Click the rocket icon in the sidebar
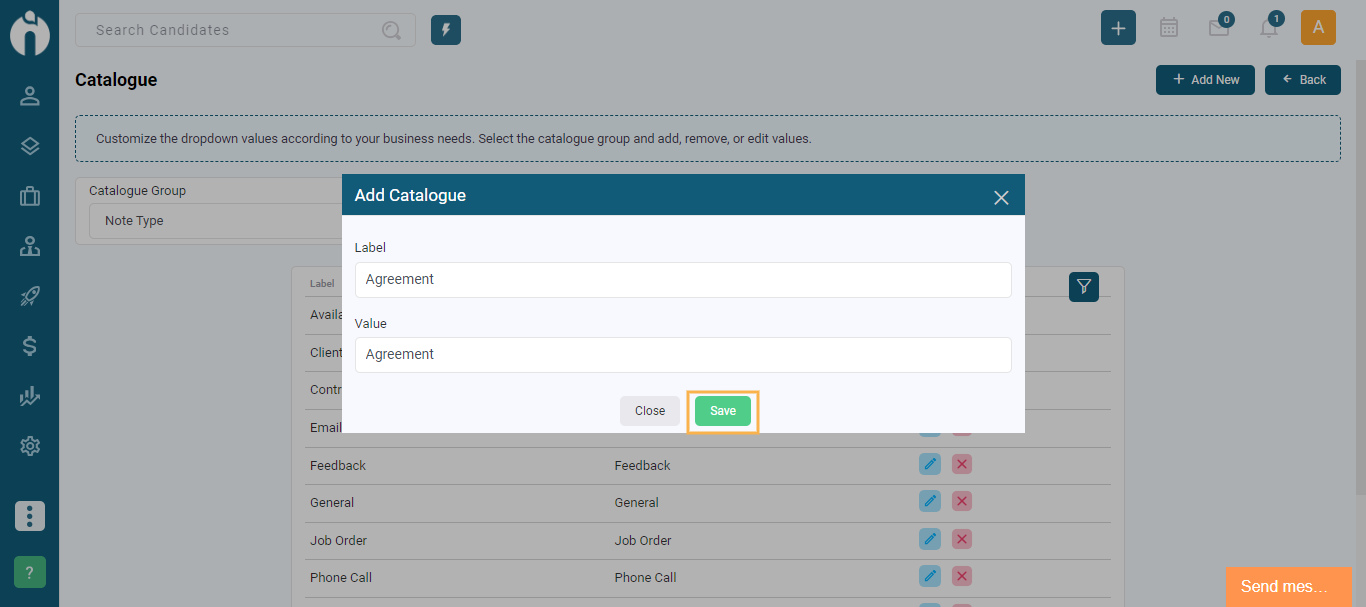This screenshot has width=1366, height=607. tap(30, 296)
